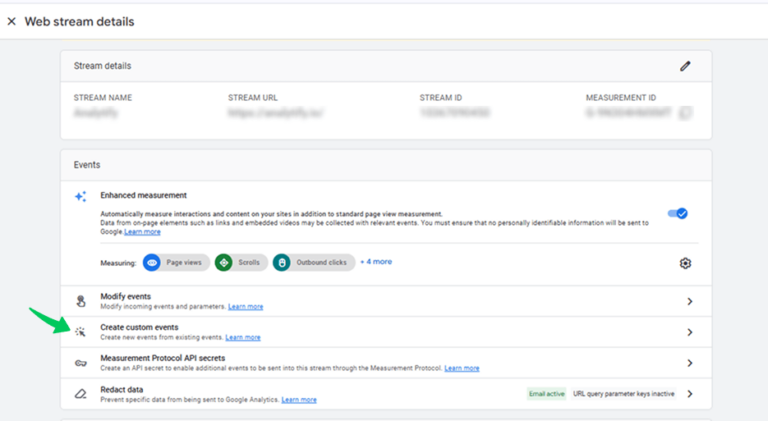
Task: Click the pencil edit icon in Stream details
Action: pyautogui.click(x=685, y=66)
